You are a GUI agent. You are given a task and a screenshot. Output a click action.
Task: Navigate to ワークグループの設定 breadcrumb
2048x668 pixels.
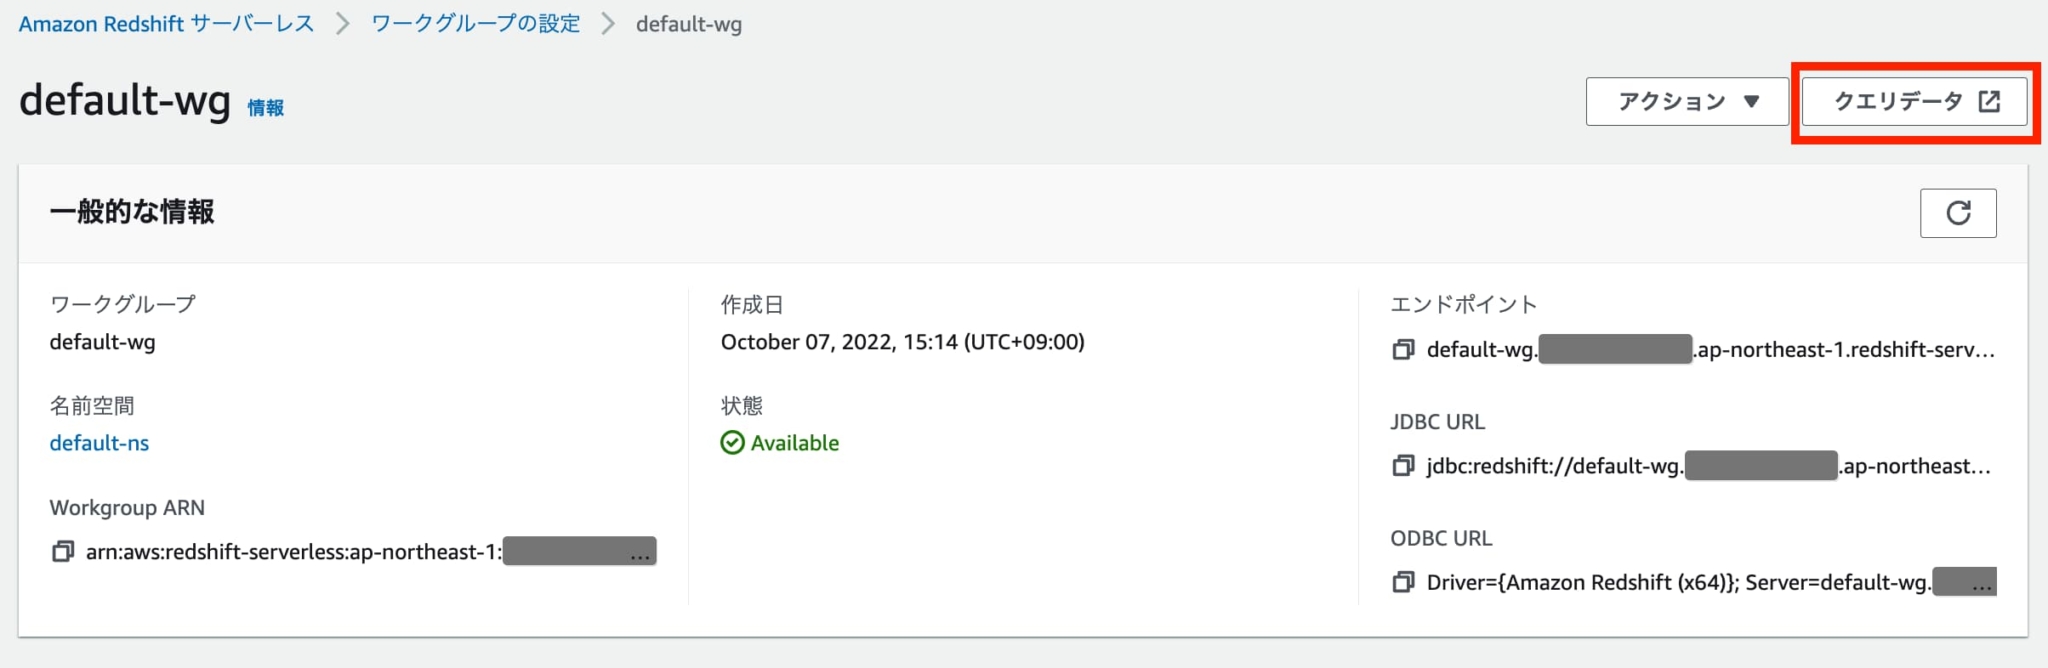coord(475,24)
